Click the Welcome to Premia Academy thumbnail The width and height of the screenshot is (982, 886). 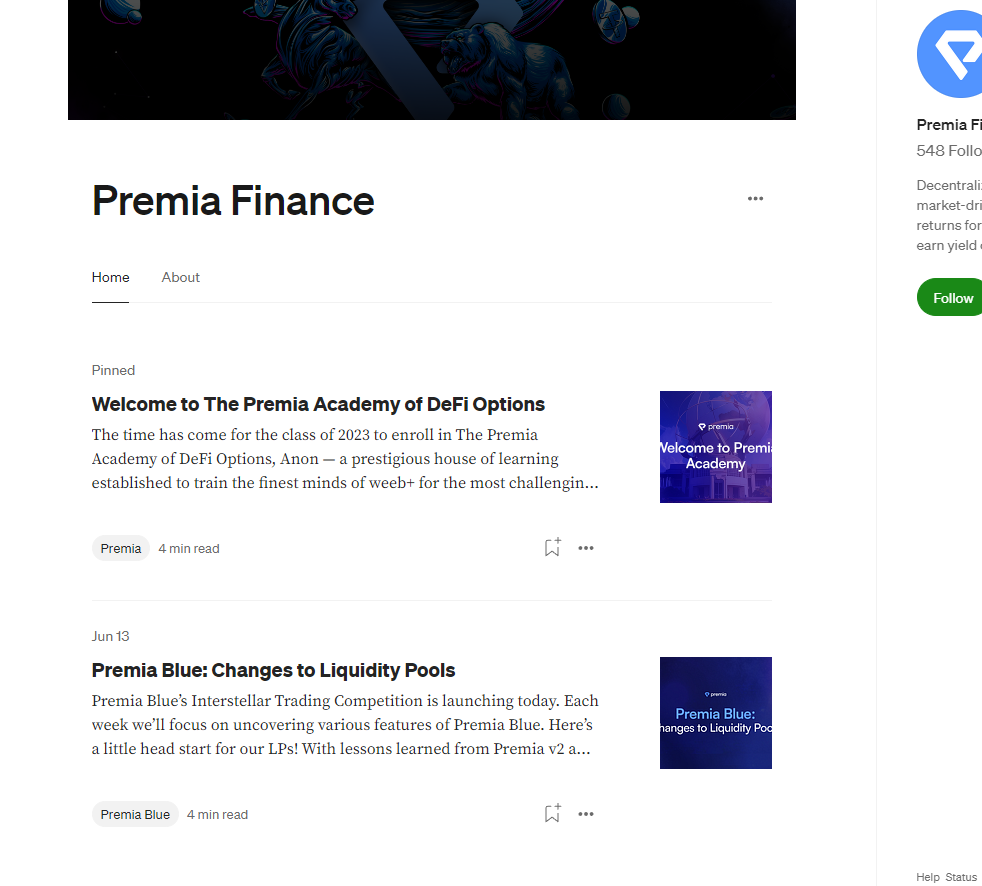pos(716,447)
